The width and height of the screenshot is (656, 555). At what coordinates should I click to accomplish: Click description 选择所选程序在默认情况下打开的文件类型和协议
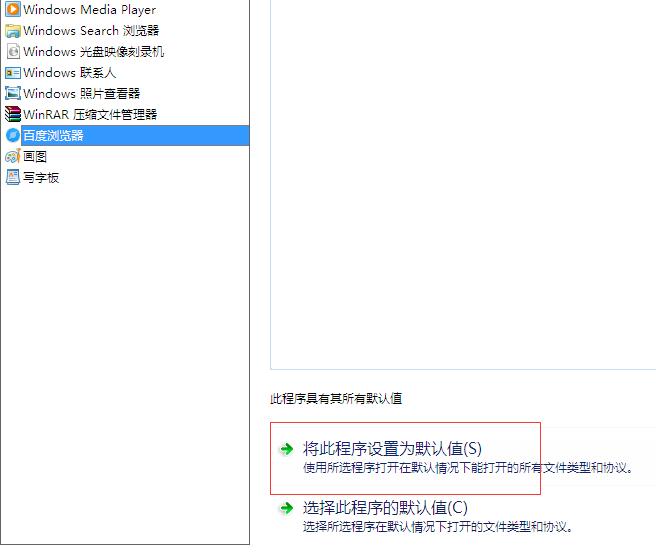tap(438, 527)
